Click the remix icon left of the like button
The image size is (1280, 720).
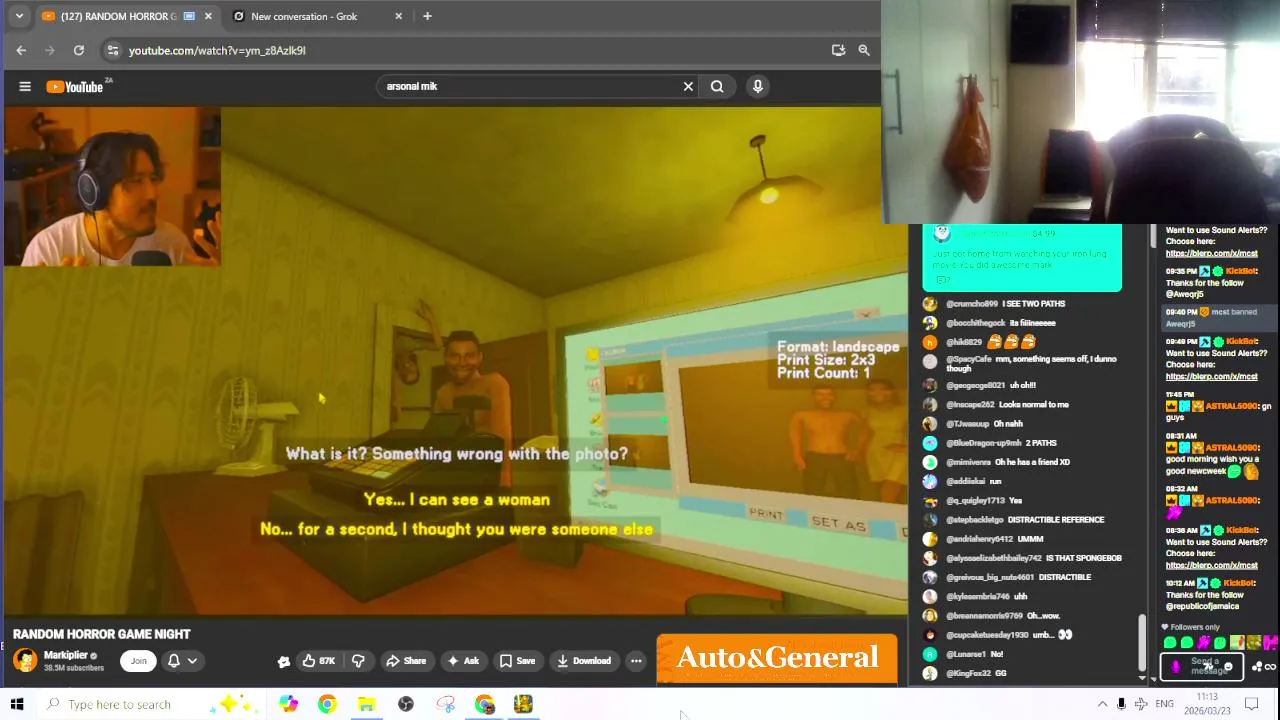pos(284,661)
